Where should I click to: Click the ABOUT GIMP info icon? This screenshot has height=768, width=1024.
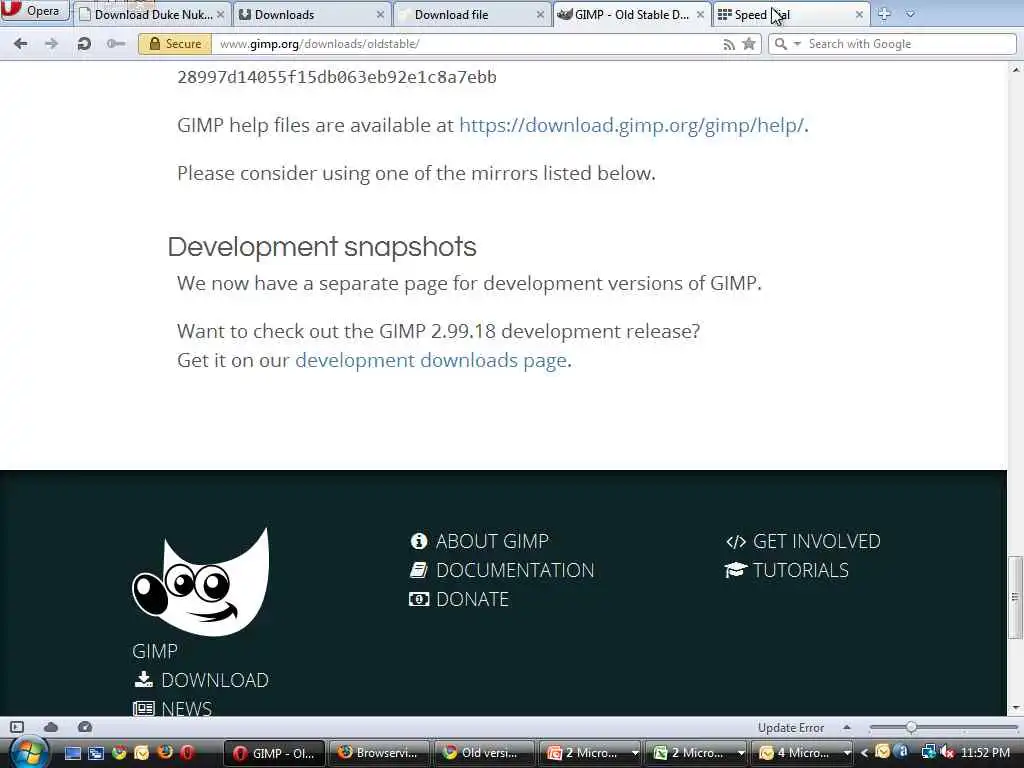(x=419, y=541)
